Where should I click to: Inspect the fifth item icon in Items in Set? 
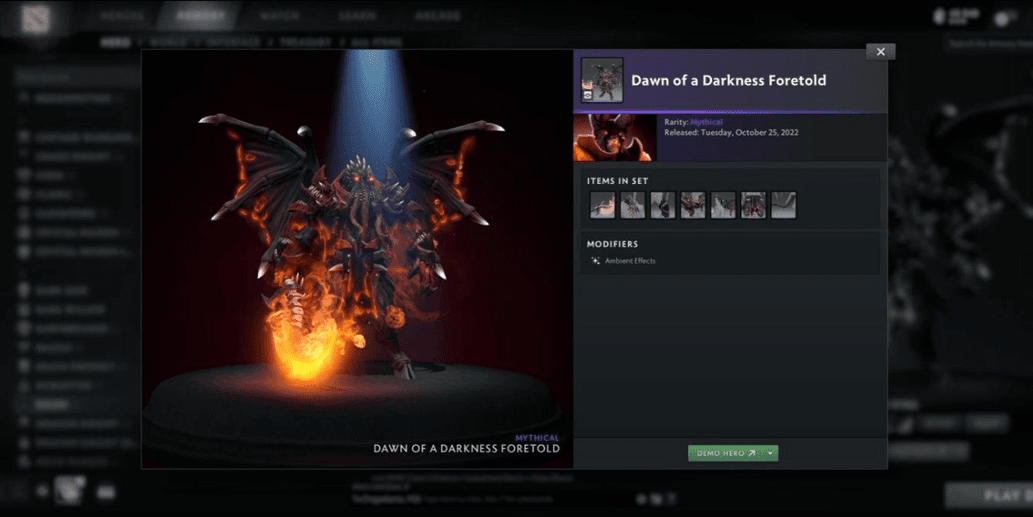tap(722, 205)
